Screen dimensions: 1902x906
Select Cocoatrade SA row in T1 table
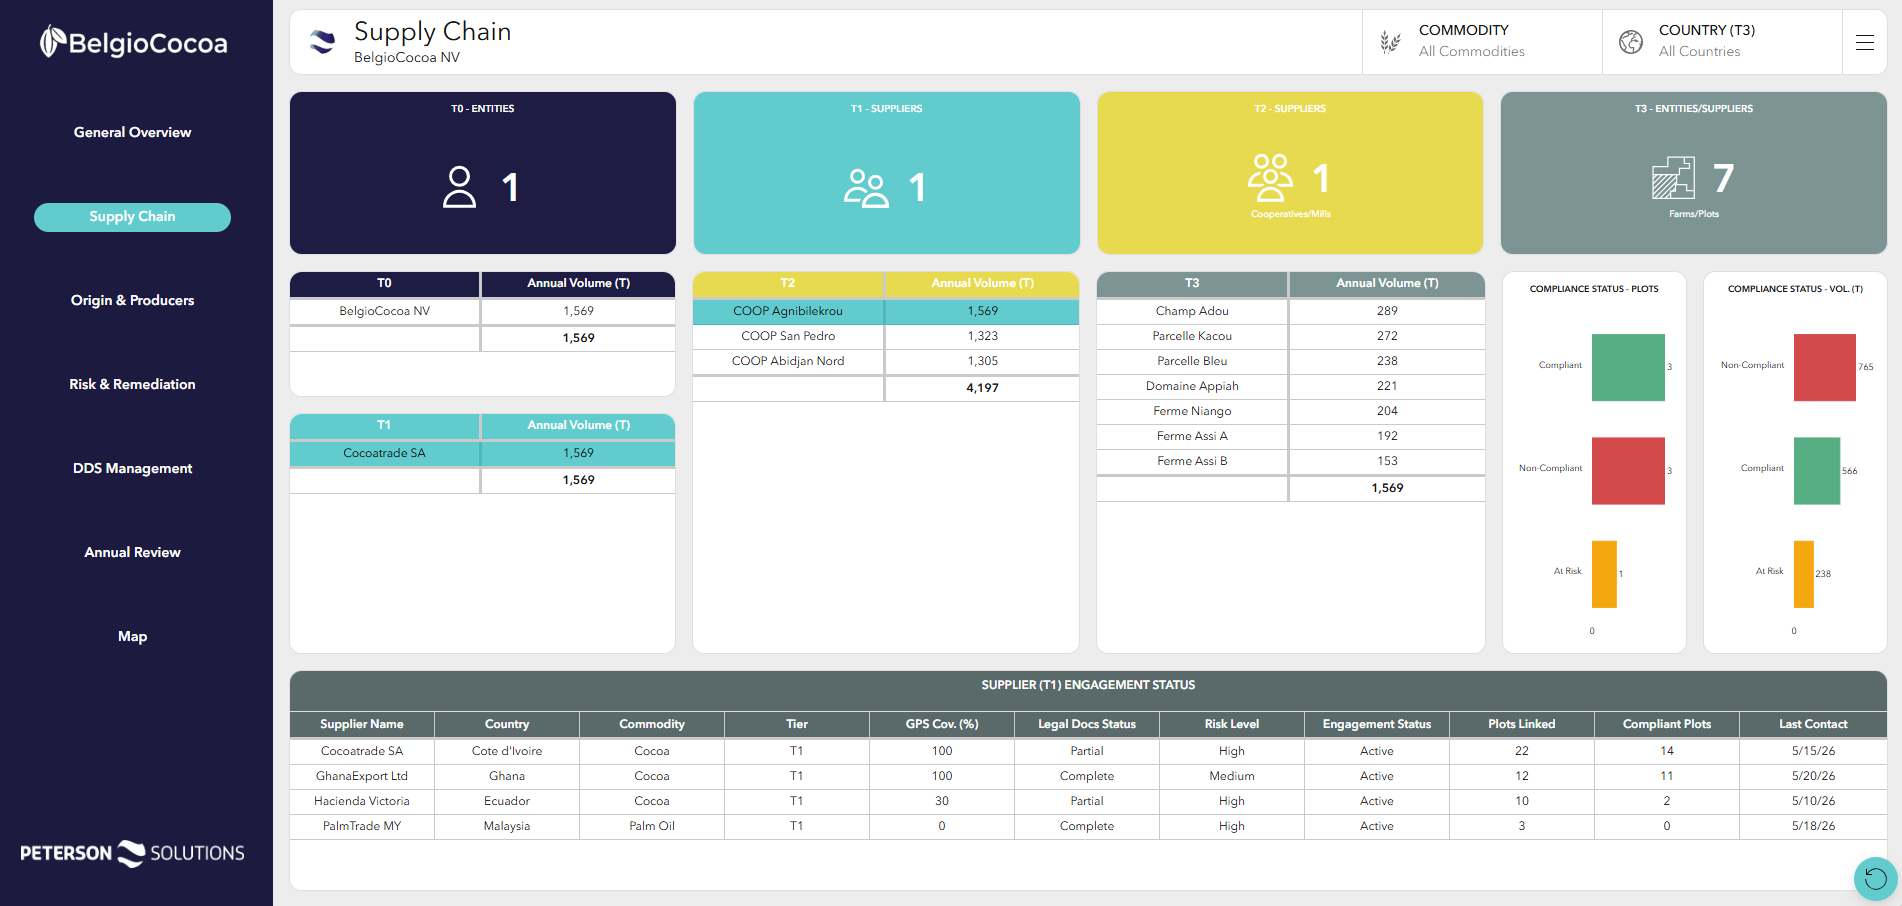click(483, 453)
